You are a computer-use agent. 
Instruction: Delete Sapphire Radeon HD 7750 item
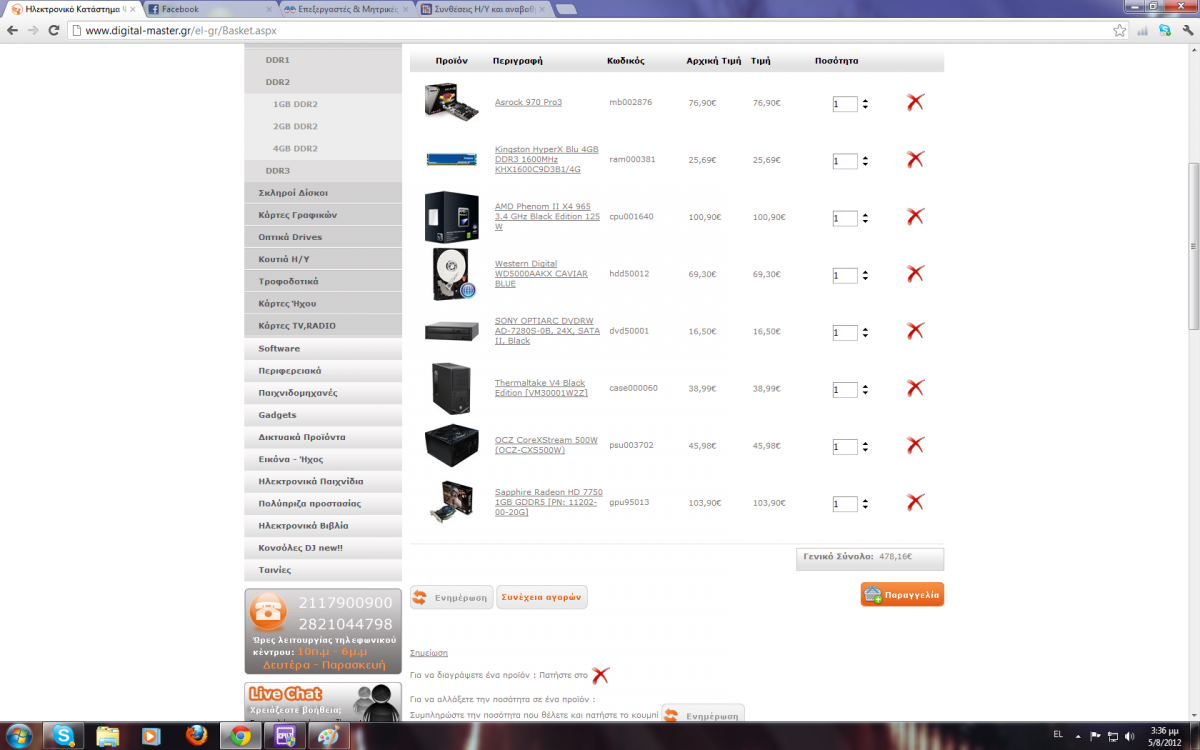(x=915, y=501)
